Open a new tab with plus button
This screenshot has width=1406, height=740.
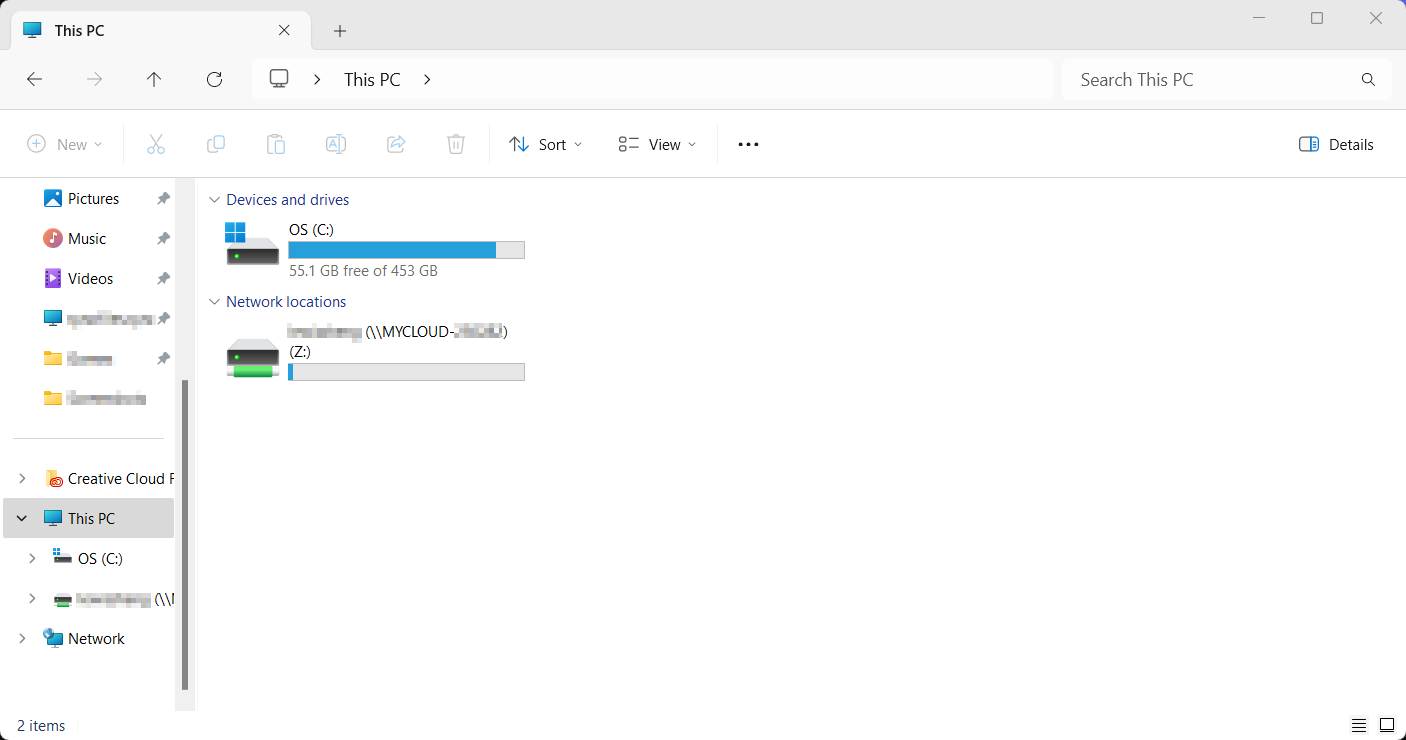pos(340,31)
